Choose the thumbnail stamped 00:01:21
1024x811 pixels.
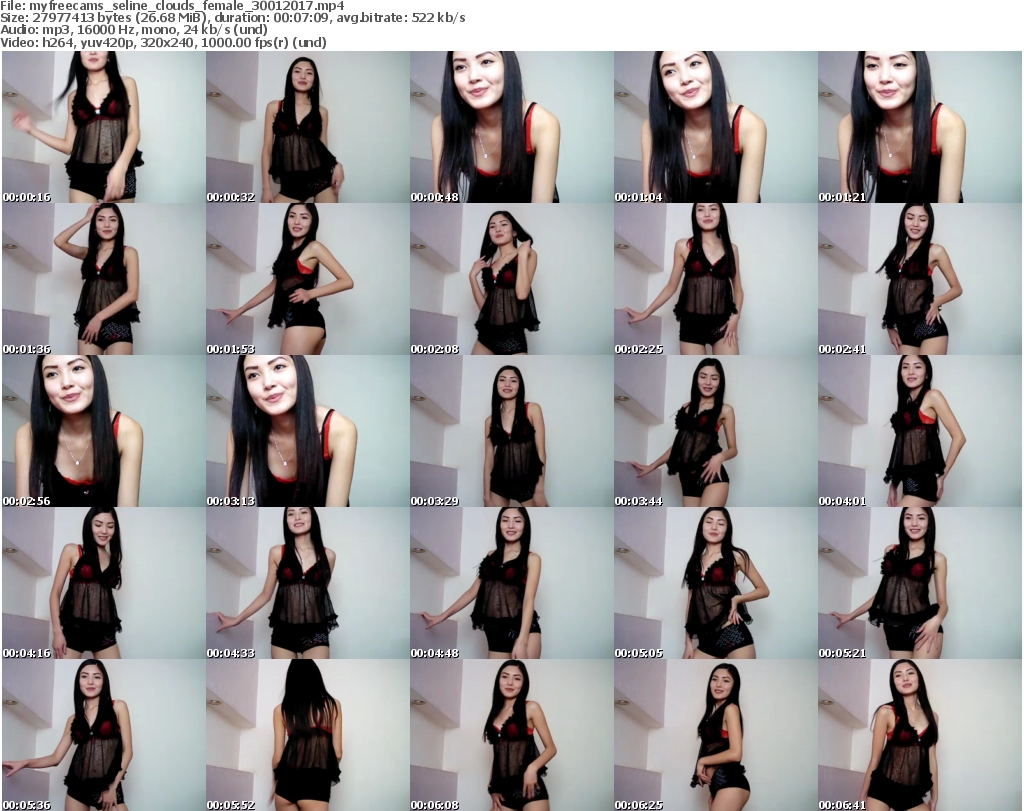pyautogui.click(x=920, y=127)
